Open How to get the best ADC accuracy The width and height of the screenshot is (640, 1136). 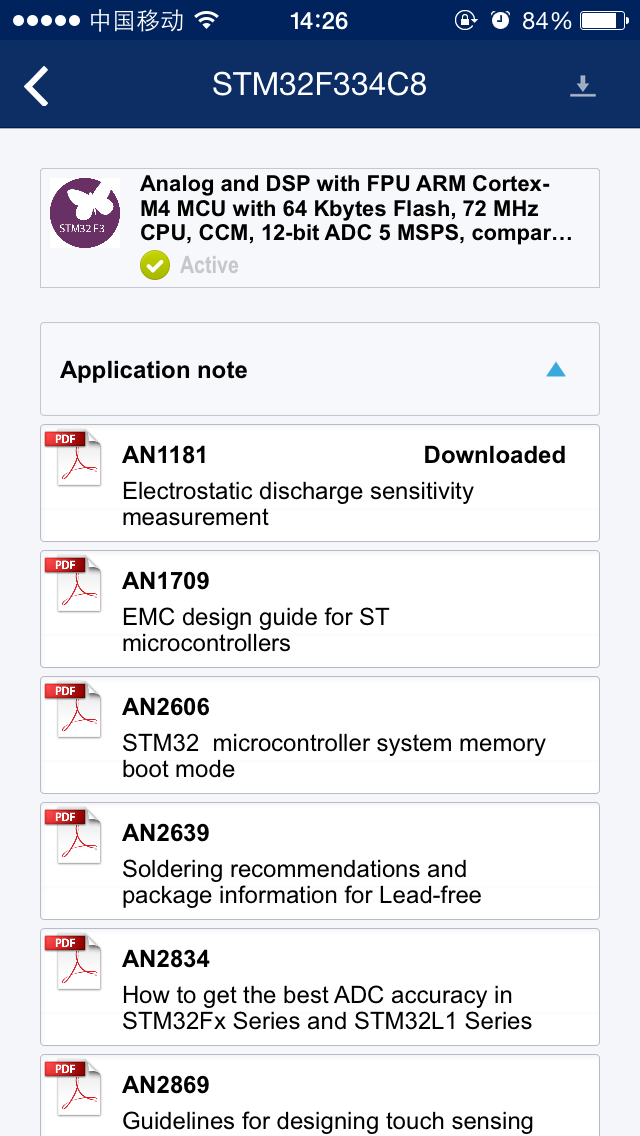coord(327,1008)
